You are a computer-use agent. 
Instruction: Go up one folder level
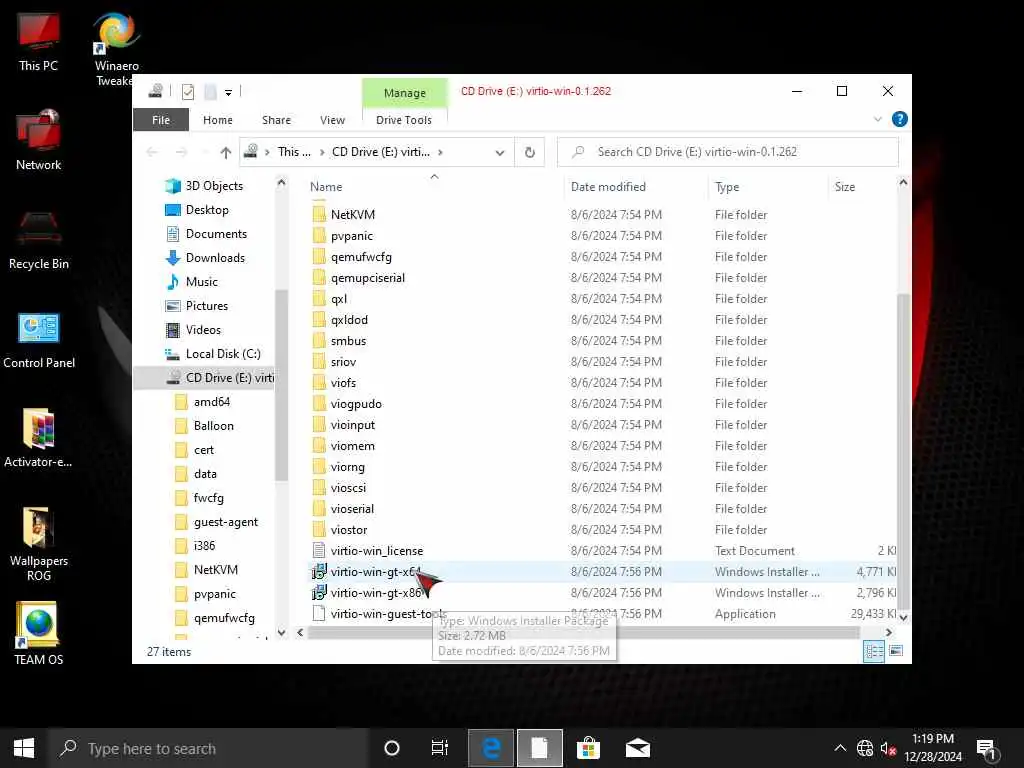[225, 152]
